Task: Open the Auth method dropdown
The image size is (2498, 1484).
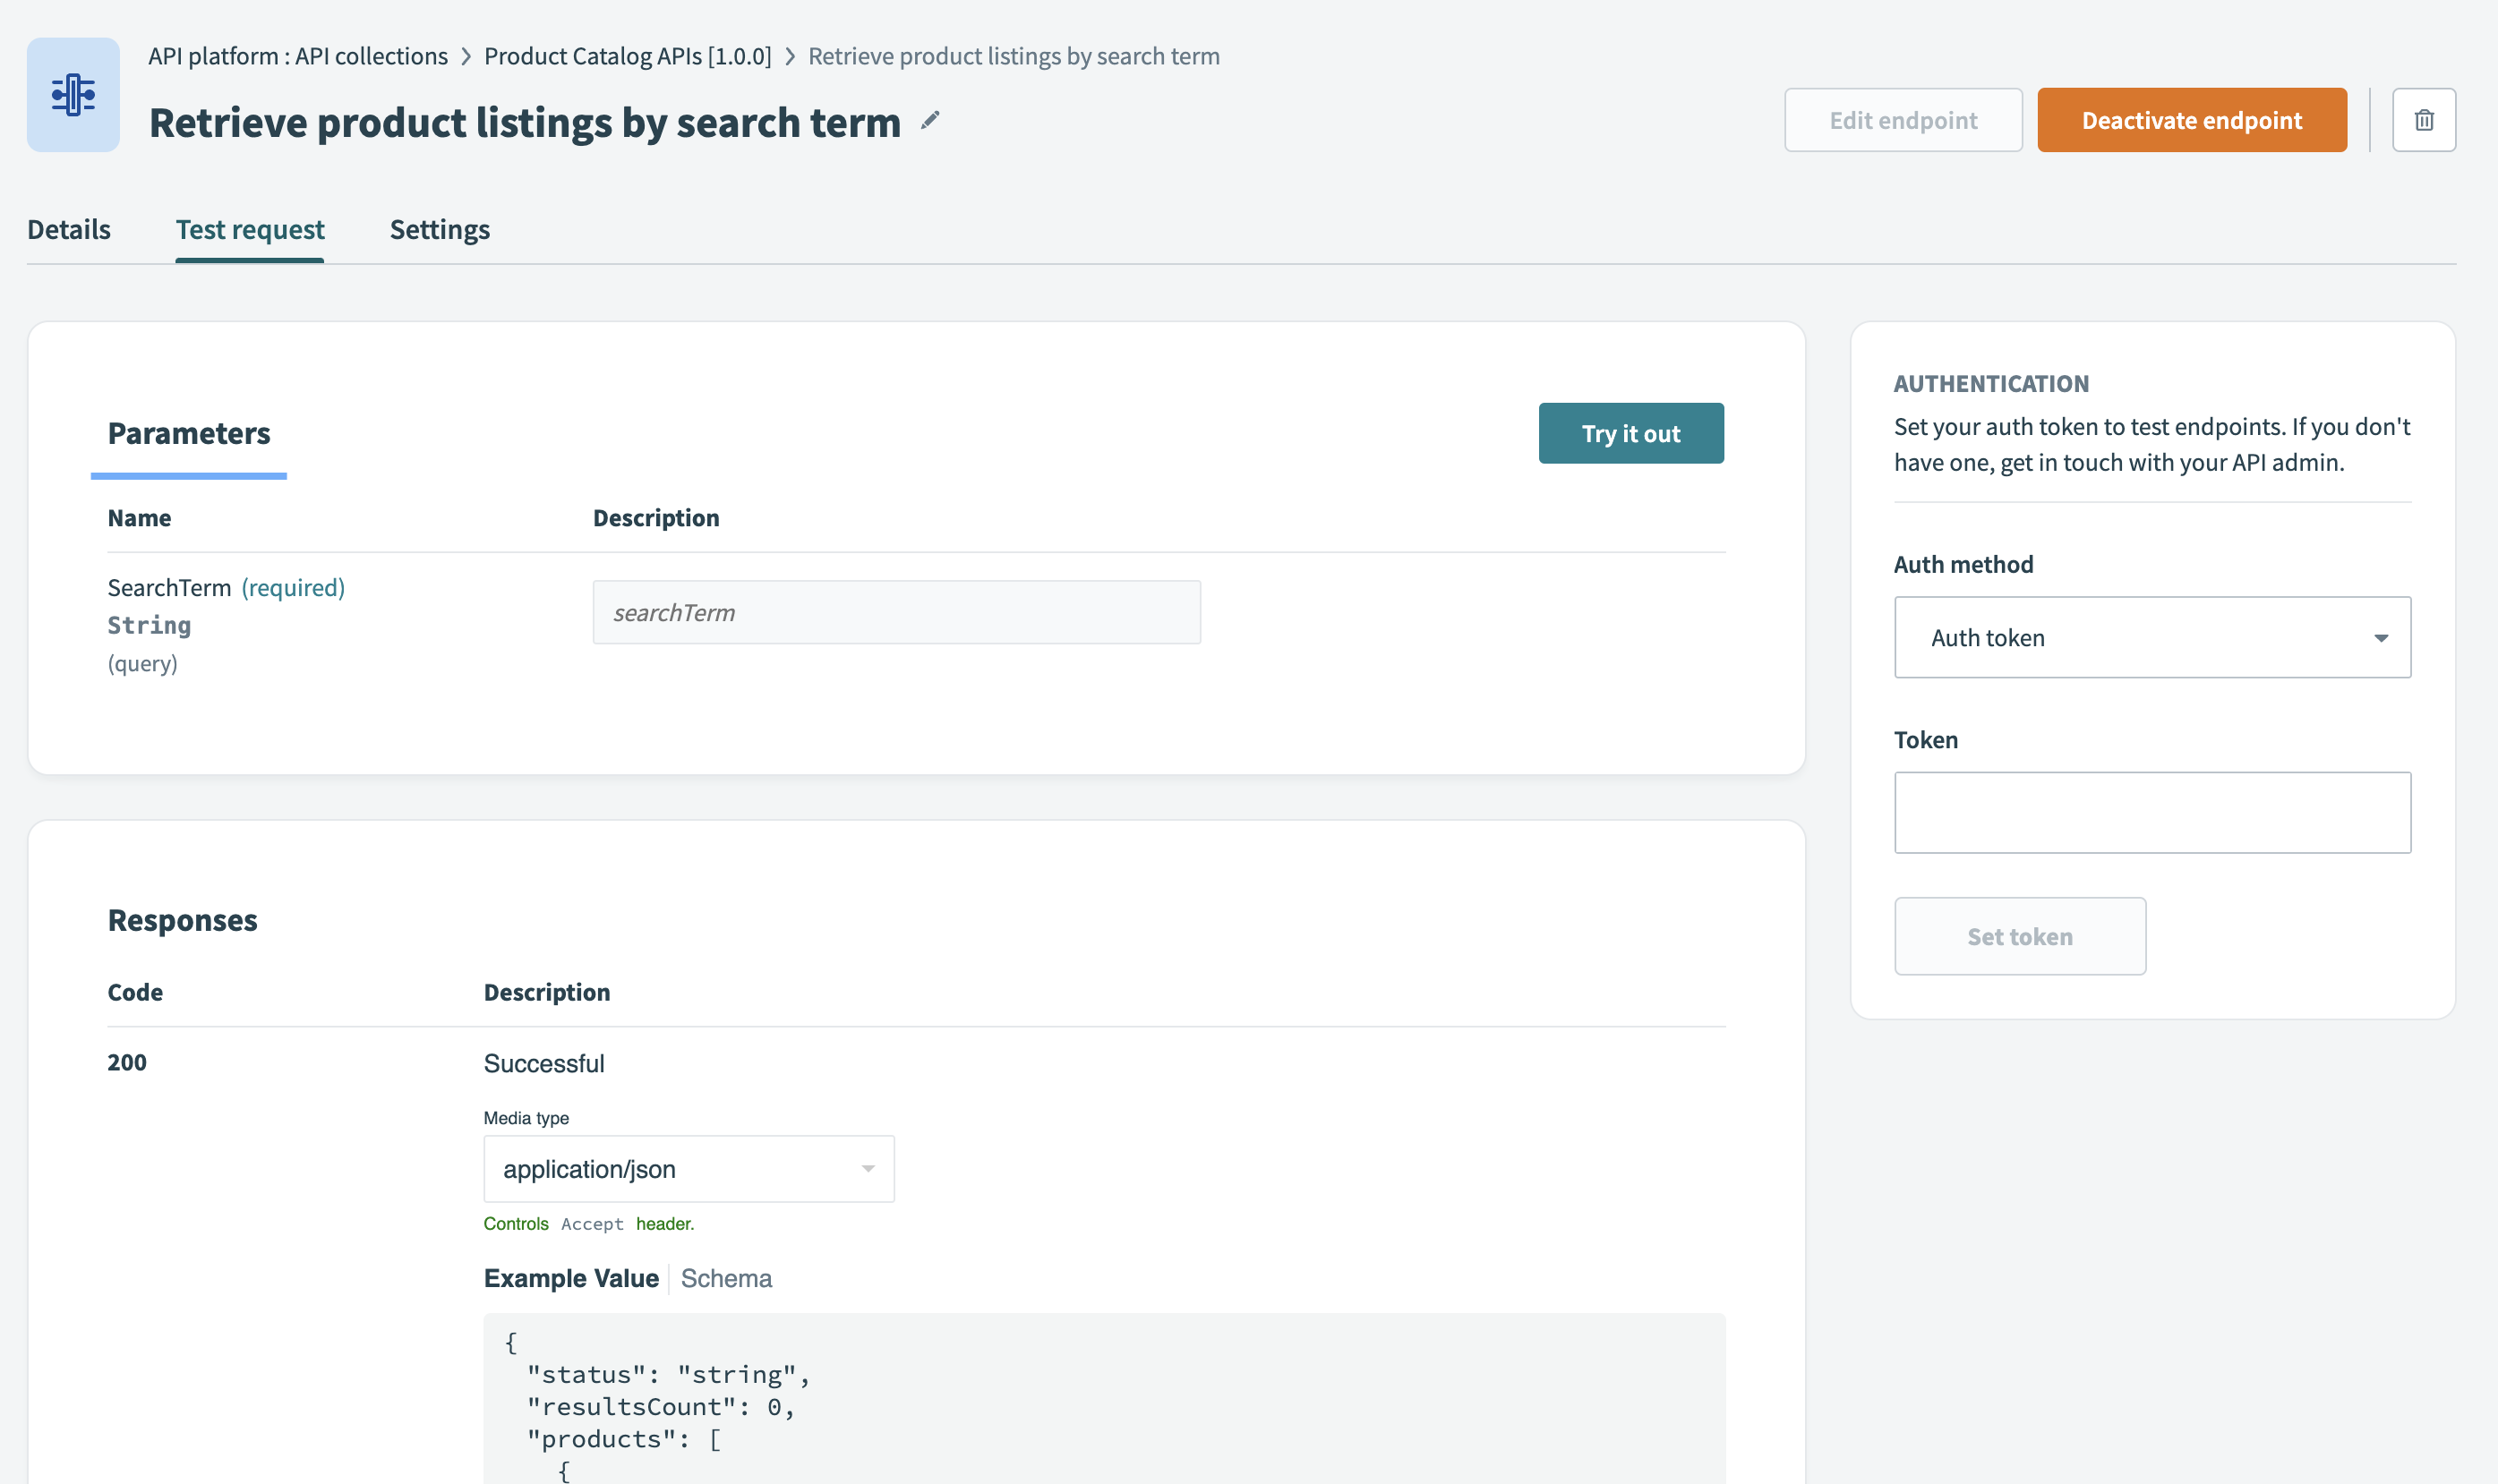Action: point(2151,637)
